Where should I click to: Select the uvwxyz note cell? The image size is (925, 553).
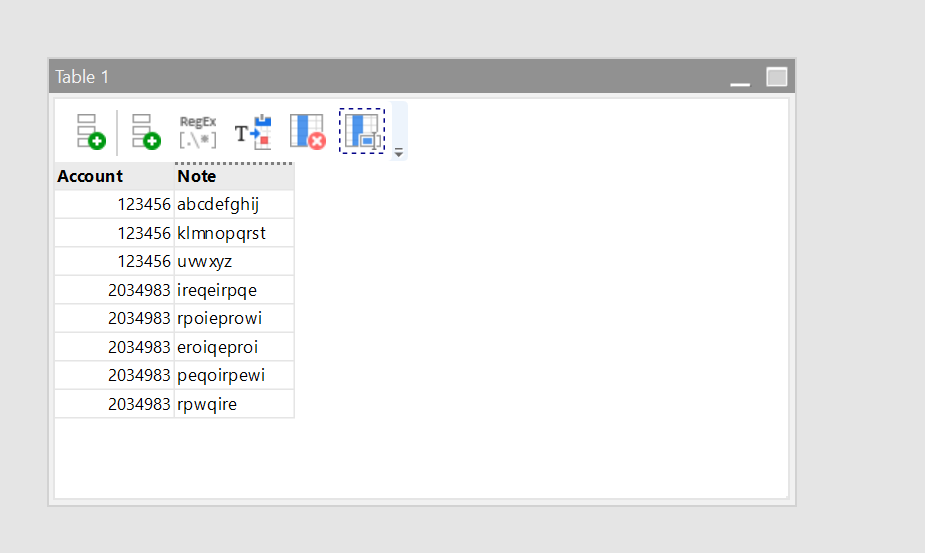pos(234,261)
